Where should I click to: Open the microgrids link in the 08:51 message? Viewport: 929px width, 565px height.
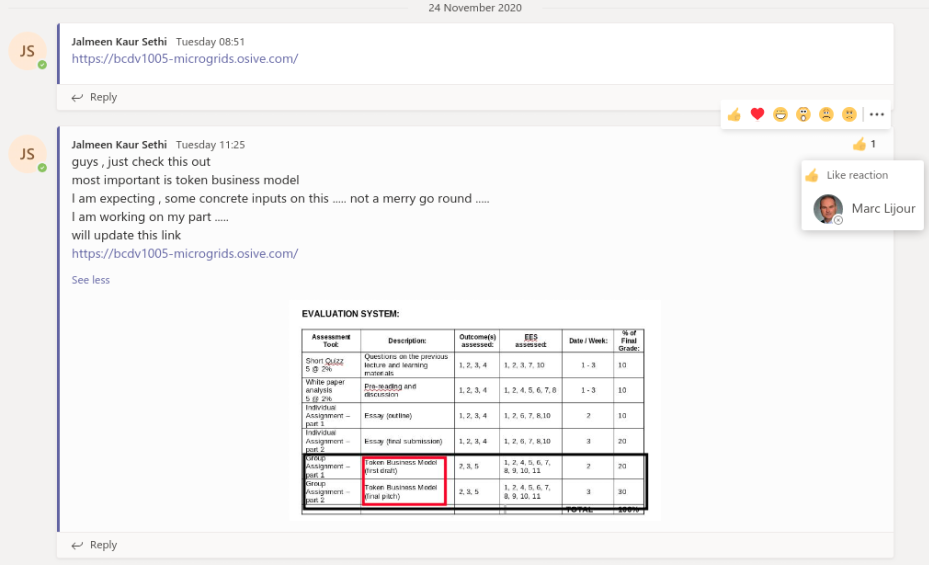click(184, 59)
